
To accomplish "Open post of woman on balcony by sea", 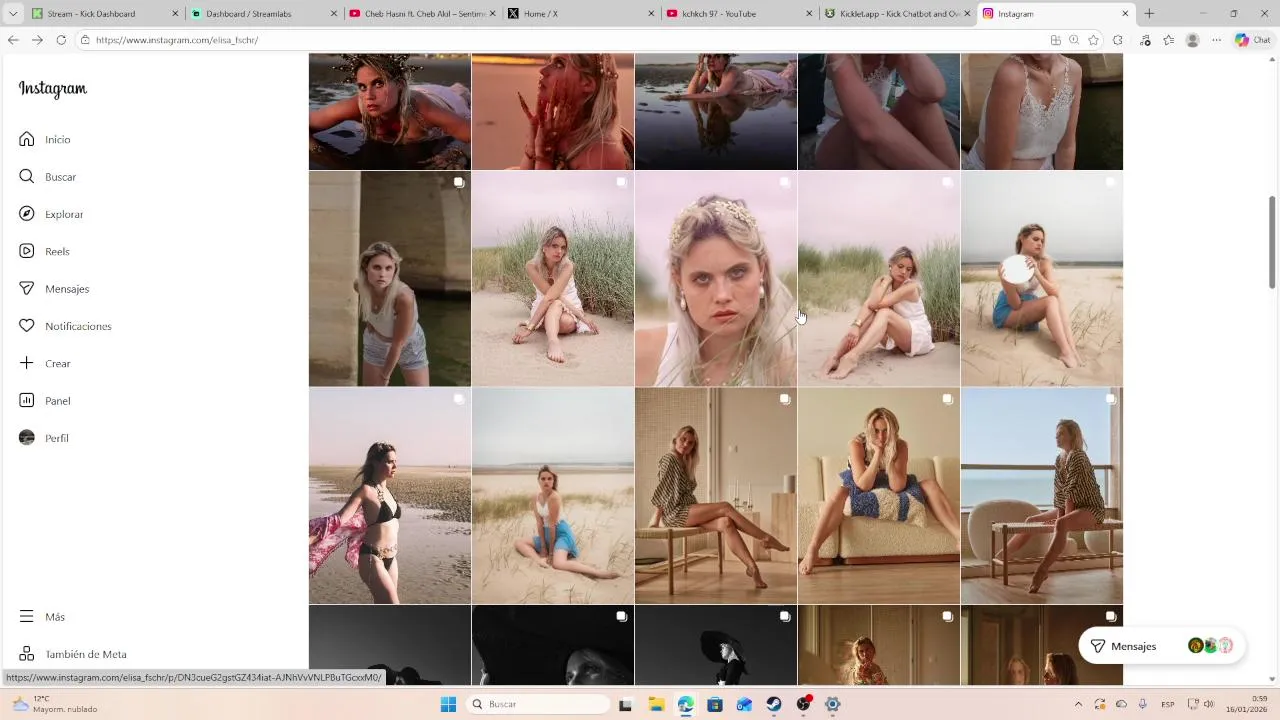I will click(x=1042, y=496).
